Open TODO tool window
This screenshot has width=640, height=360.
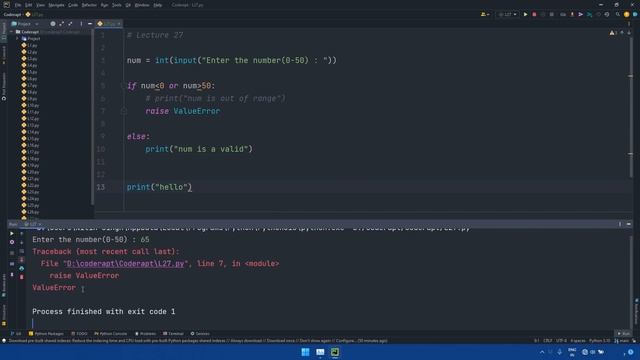tap(79, 333)
